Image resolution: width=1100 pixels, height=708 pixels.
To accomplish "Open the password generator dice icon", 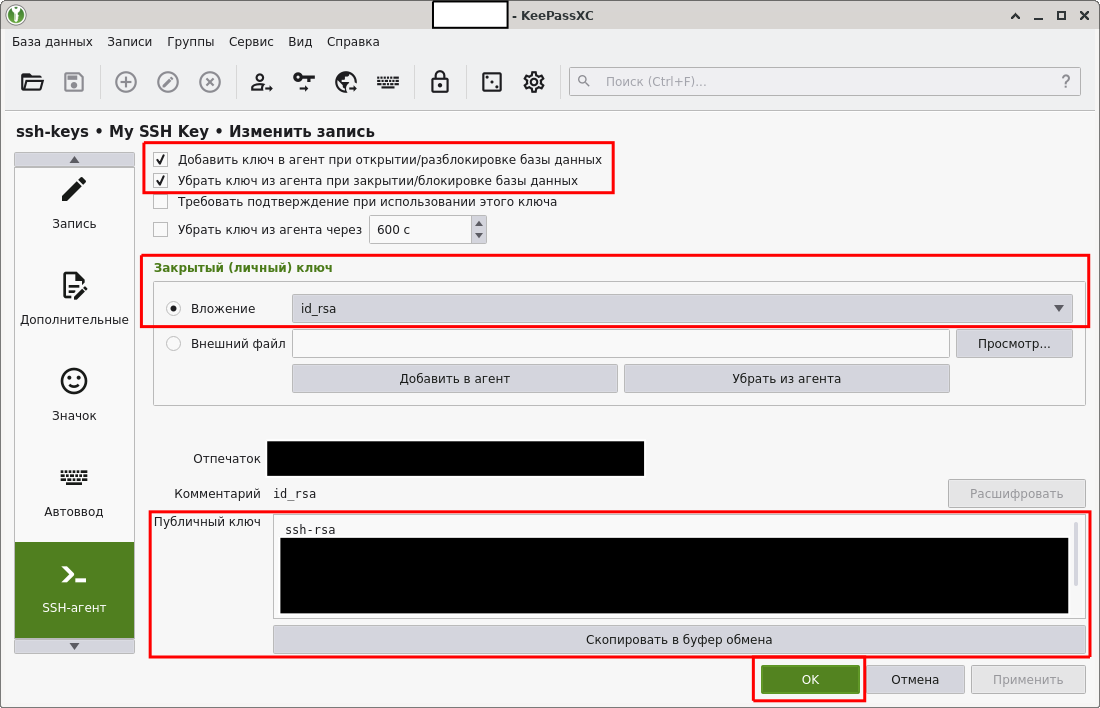I will point(492,82).
